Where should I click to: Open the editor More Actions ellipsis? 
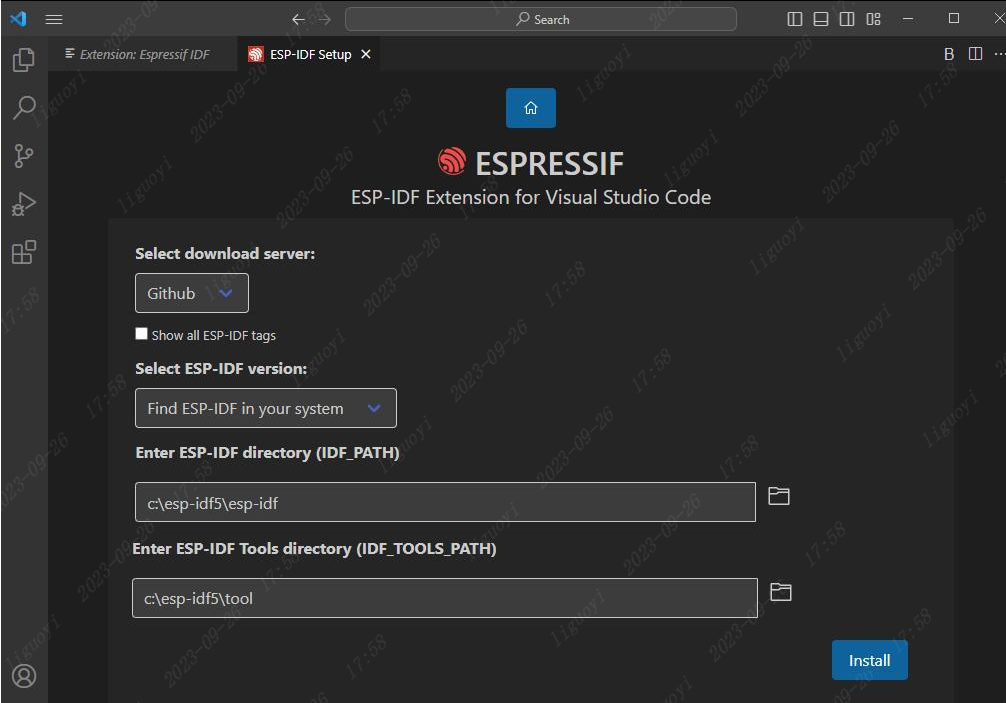999,54
